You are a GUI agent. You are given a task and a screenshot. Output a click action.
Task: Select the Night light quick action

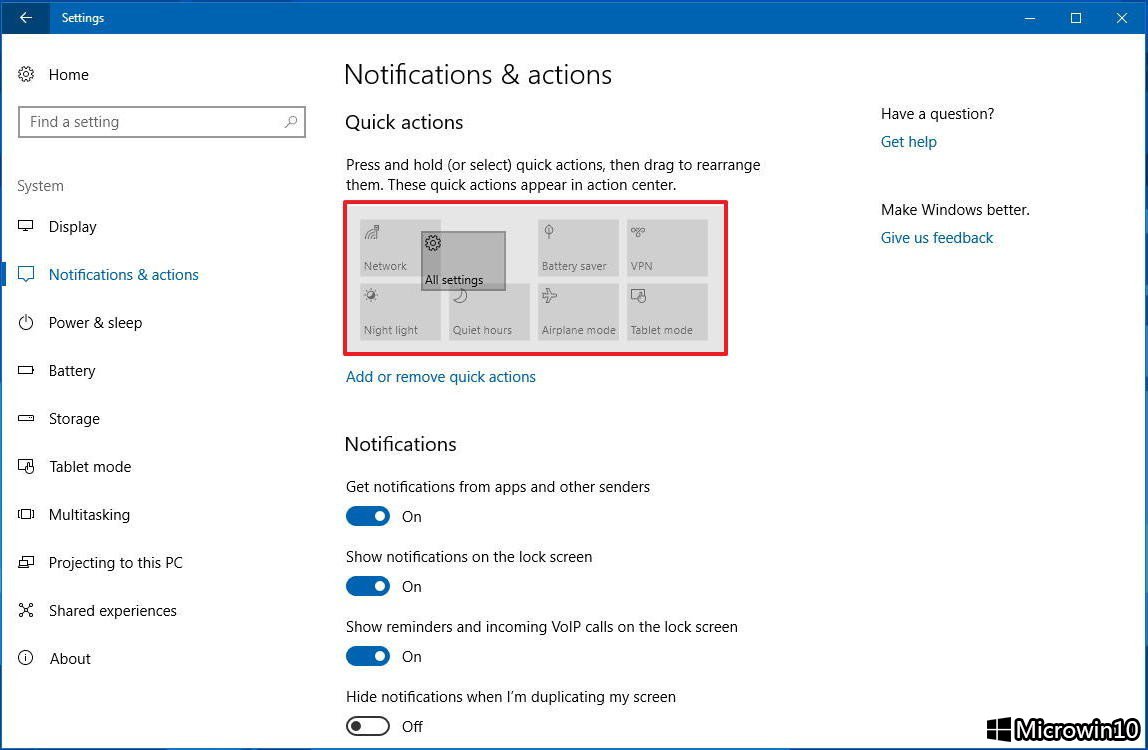tap(399, 312)
